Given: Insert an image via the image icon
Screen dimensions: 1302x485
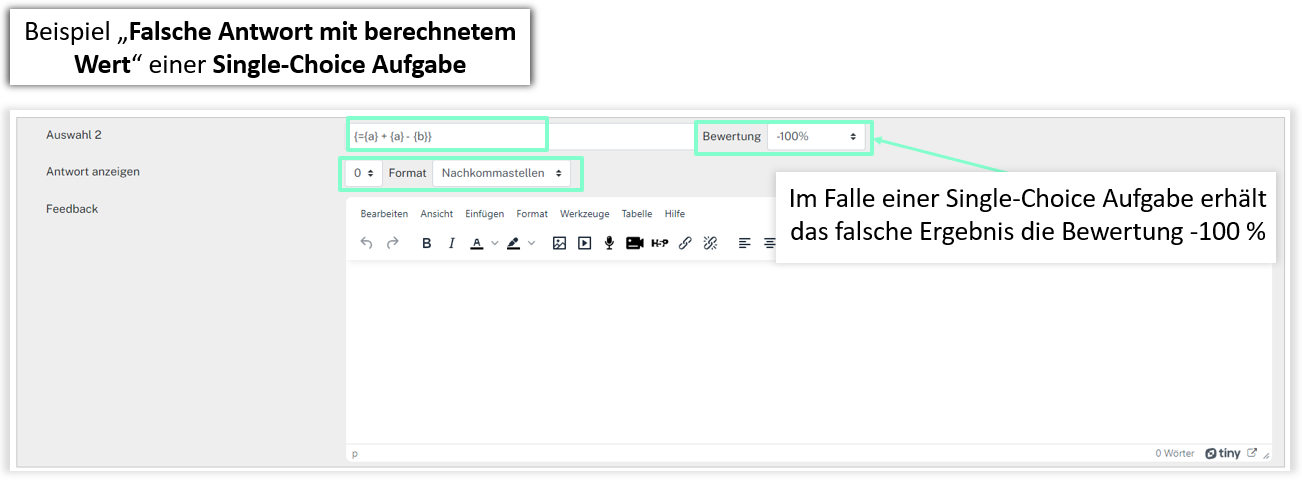Looking at the screenshot, I should [559, 243].
